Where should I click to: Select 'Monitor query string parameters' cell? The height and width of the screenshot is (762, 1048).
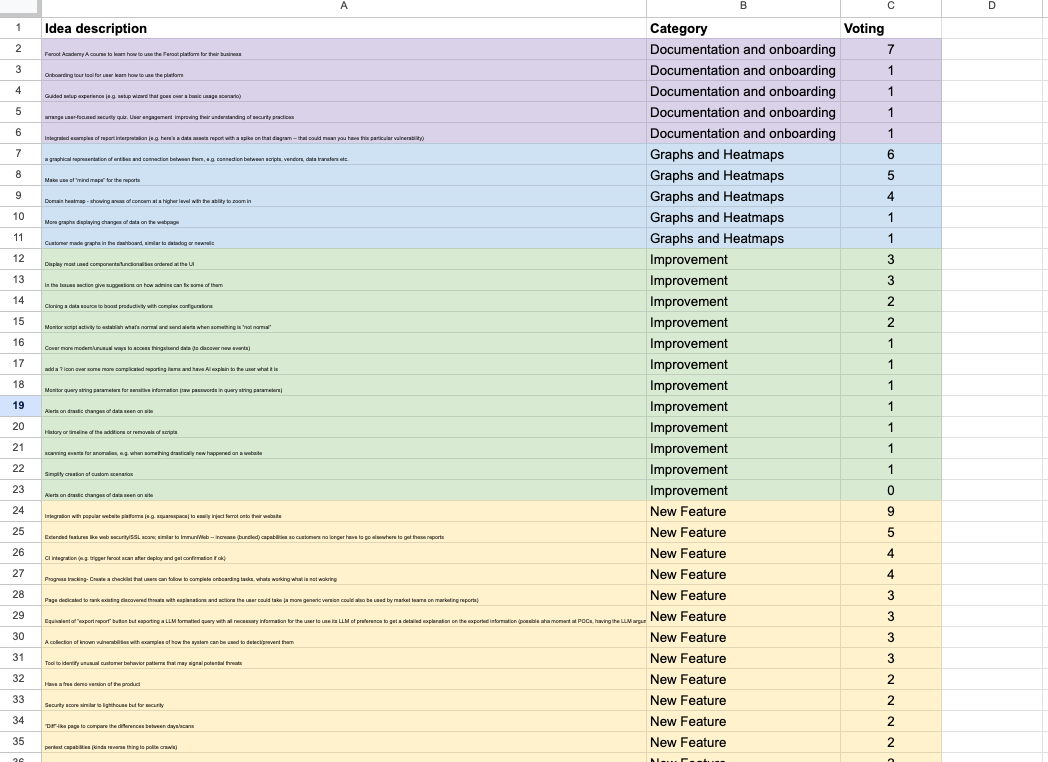(x=344, y=385)
